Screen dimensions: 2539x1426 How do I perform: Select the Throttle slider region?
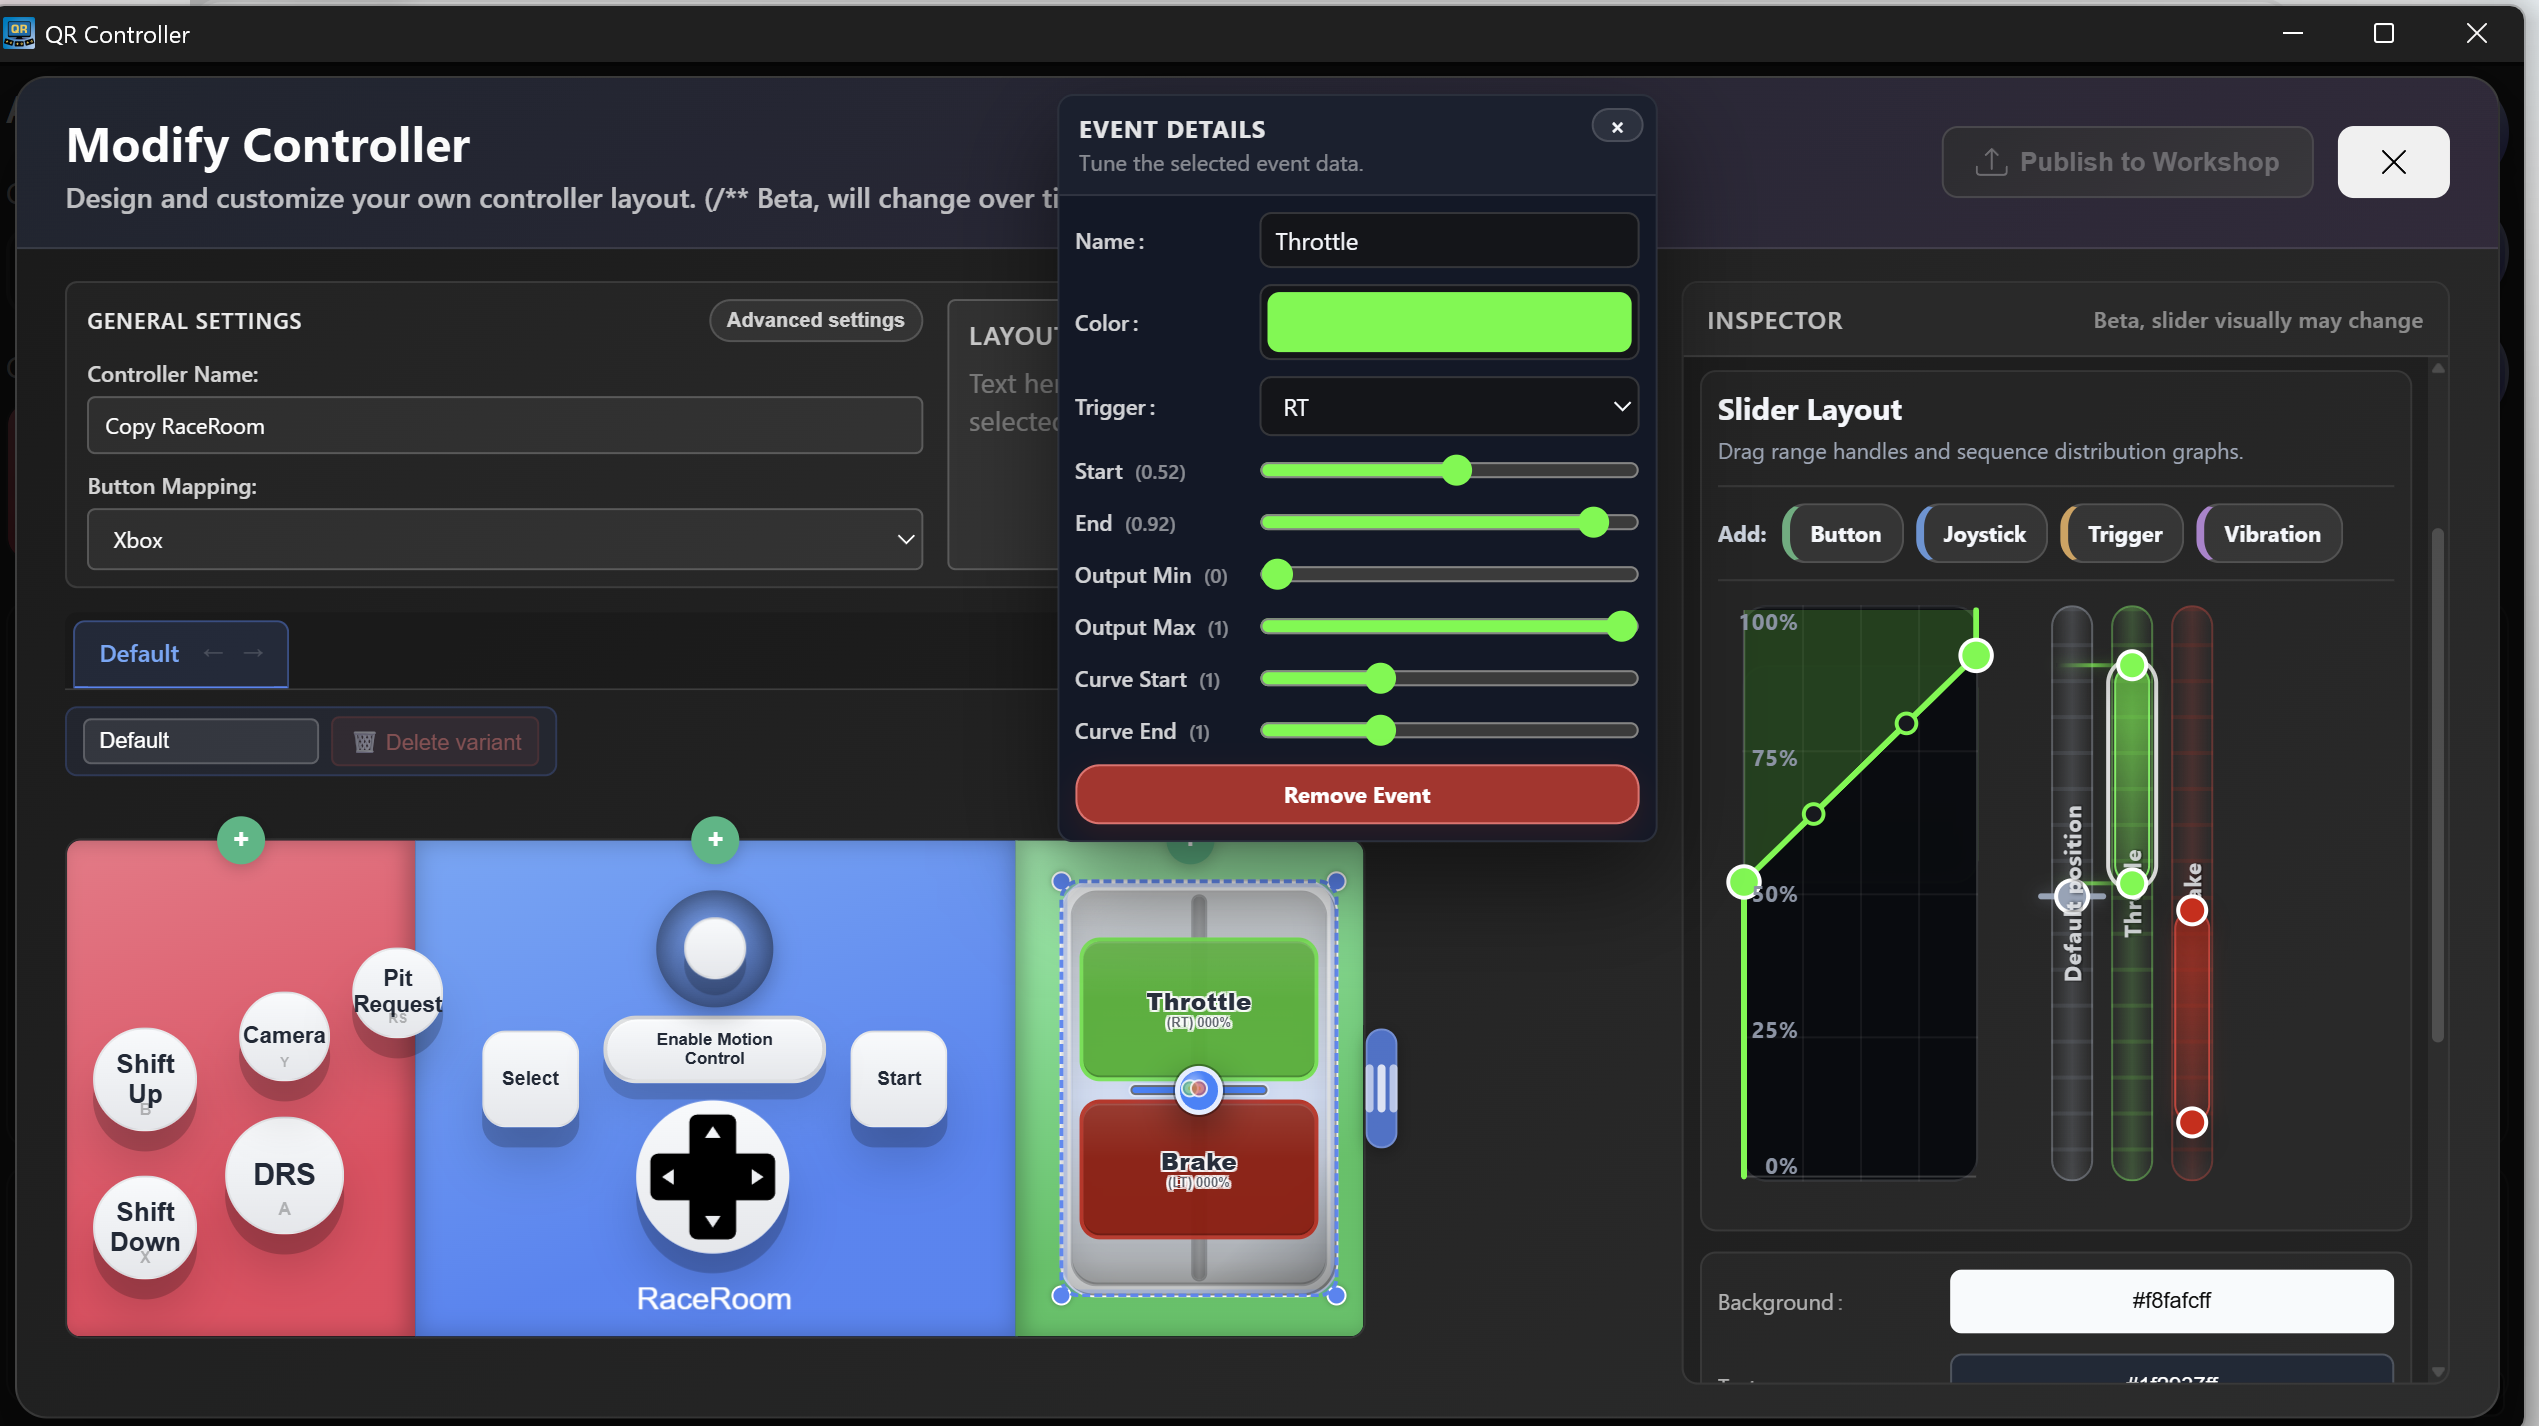[x=1198, y=1008]
